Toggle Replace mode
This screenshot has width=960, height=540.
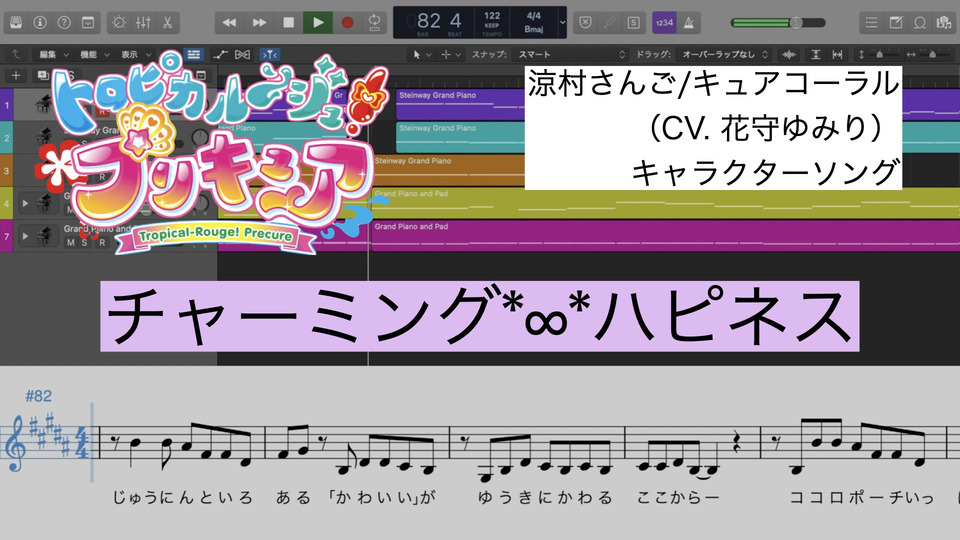585,23
